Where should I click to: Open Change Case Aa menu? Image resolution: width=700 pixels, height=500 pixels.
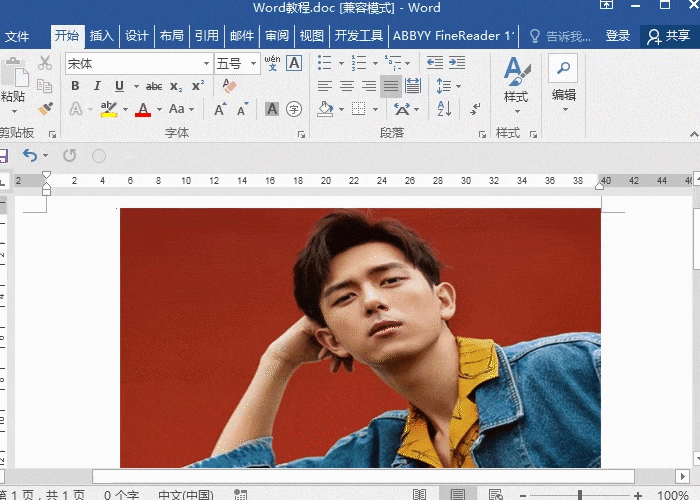tap(181, 109)
